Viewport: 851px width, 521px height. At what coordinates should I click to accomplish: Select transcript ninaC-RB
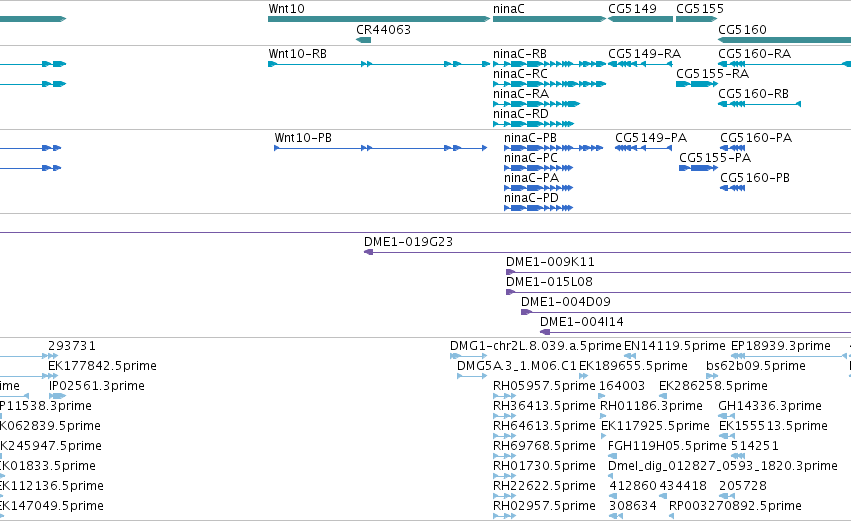(549, 64)
